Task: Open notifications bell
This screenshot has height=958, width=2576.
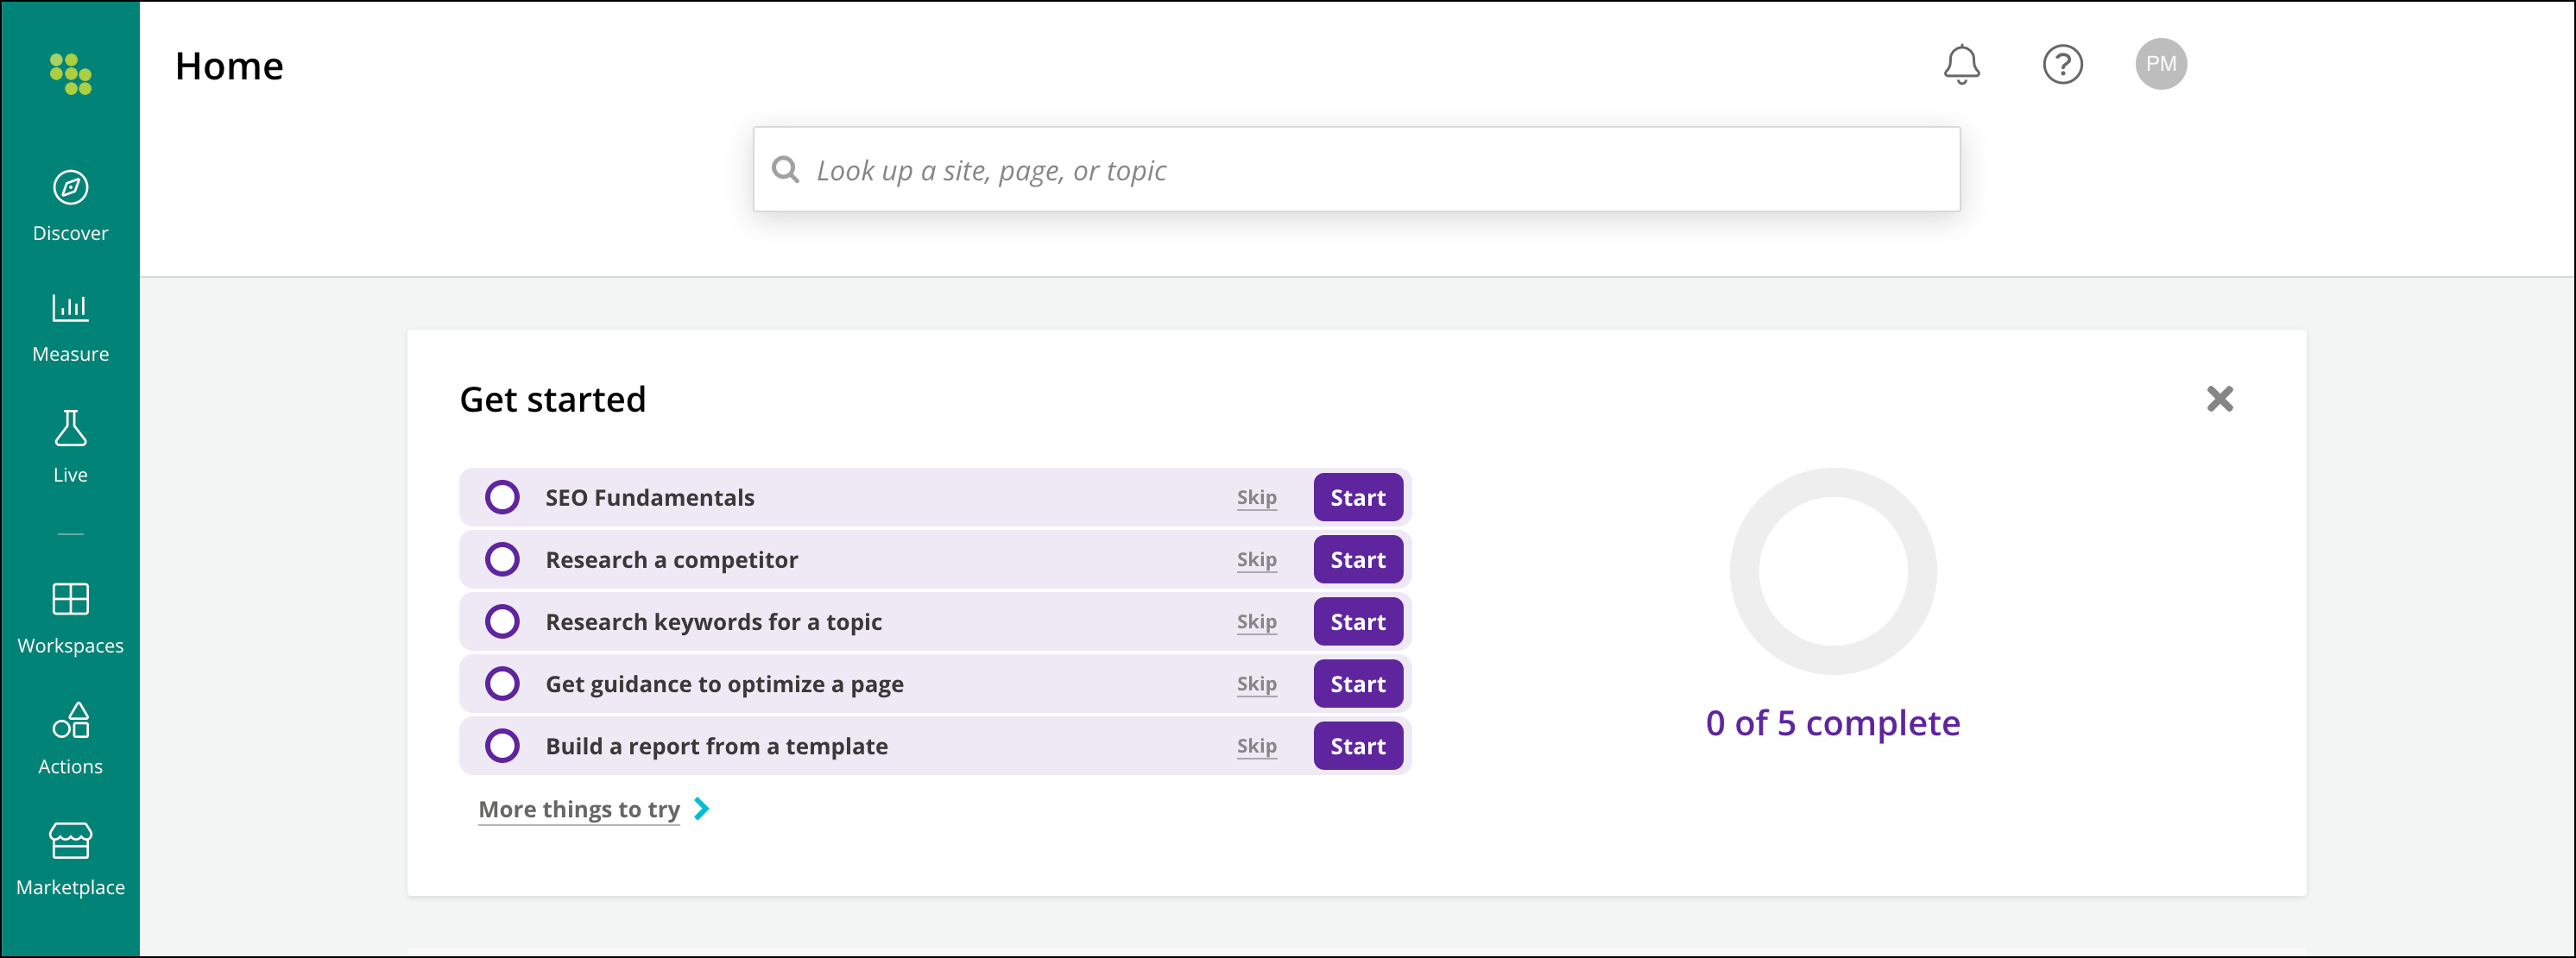Action: pos(1961,65)
